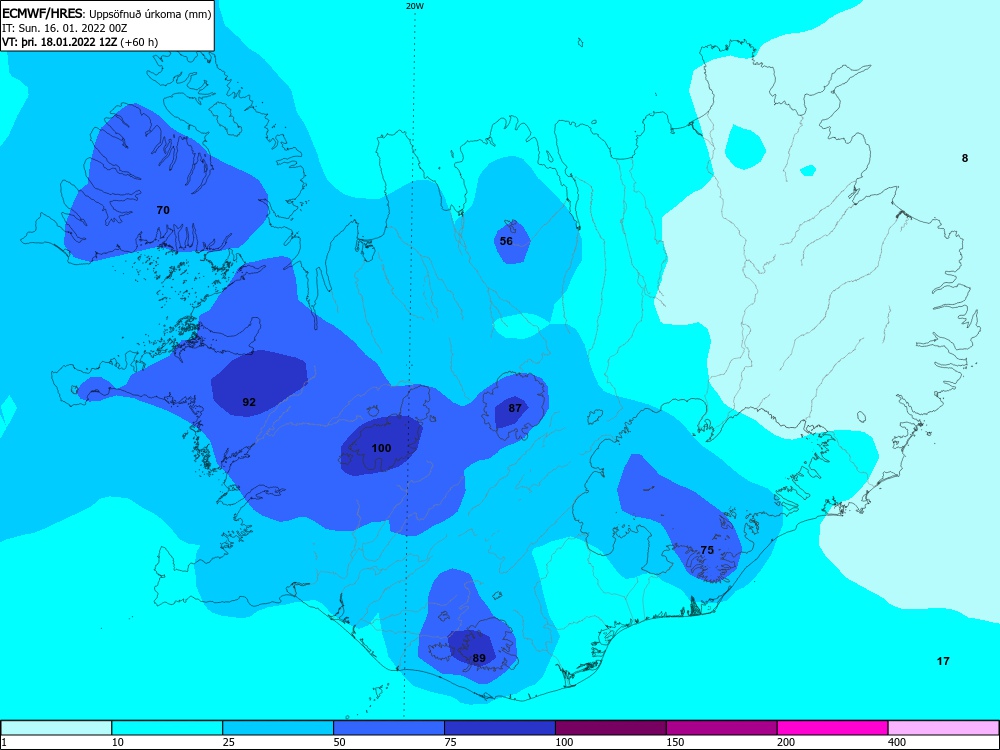Image resolution: width=1000 pixels, height=750 pixels.
Task: Click the precipitation value 92 on the map
Action: point(249,402)
